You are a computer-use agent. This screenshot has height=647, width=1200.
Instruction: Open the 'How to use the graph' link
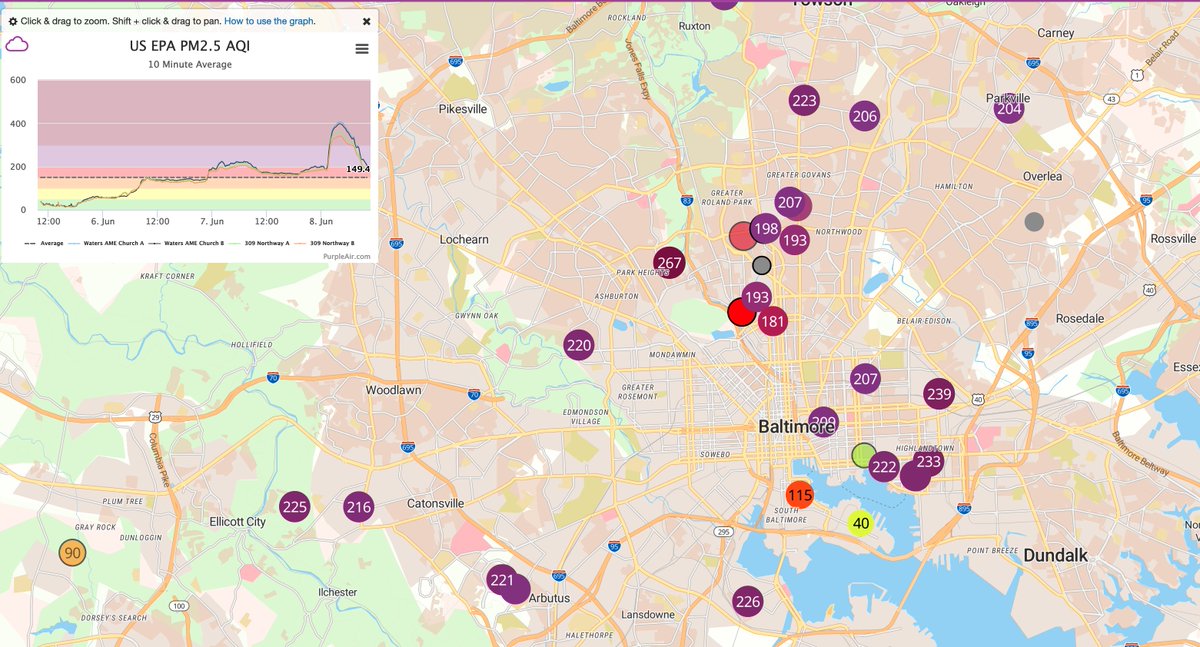pos(270,21)
